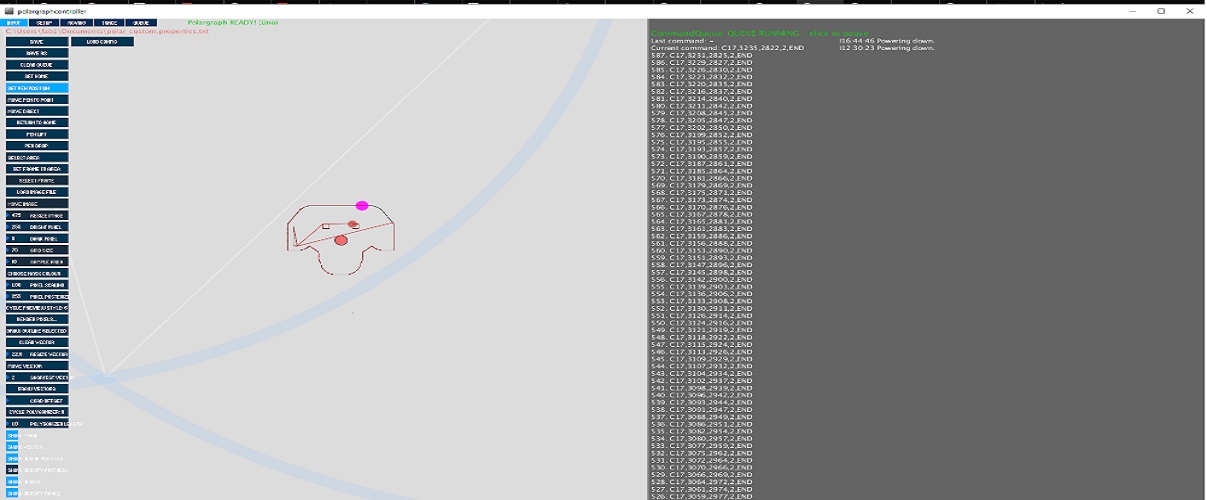Click the RENDER PIXELS... button
The image size is (1207, 500).
coord(37,319)
